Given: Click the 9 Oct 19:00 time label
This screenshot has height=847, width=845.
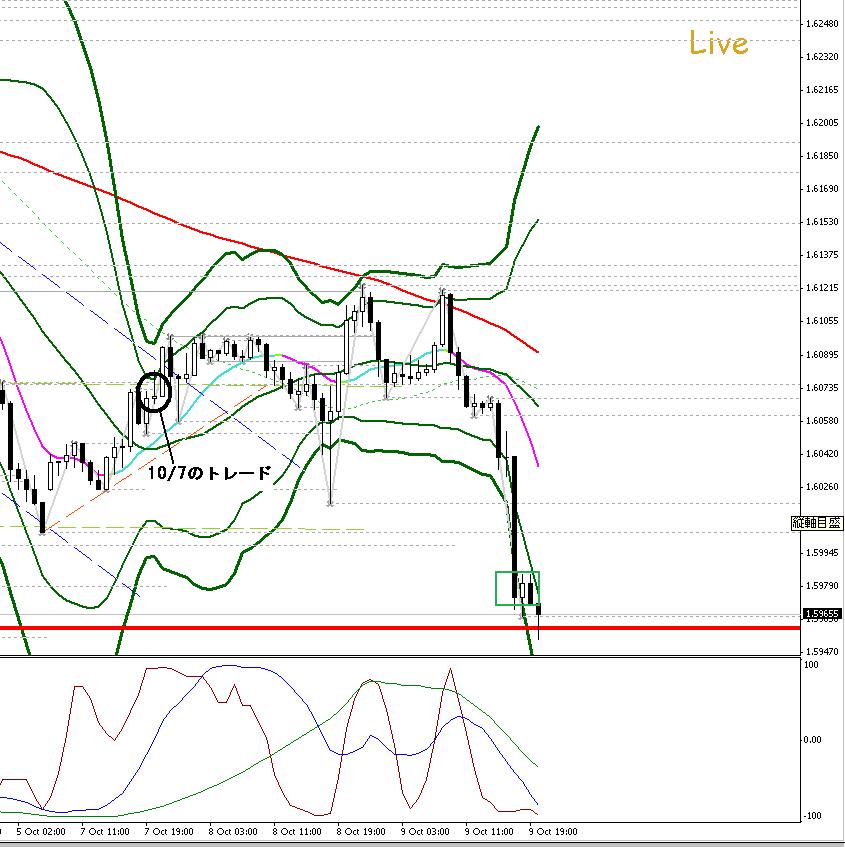Looking at the screenshot, I should [x=553, y=831].
